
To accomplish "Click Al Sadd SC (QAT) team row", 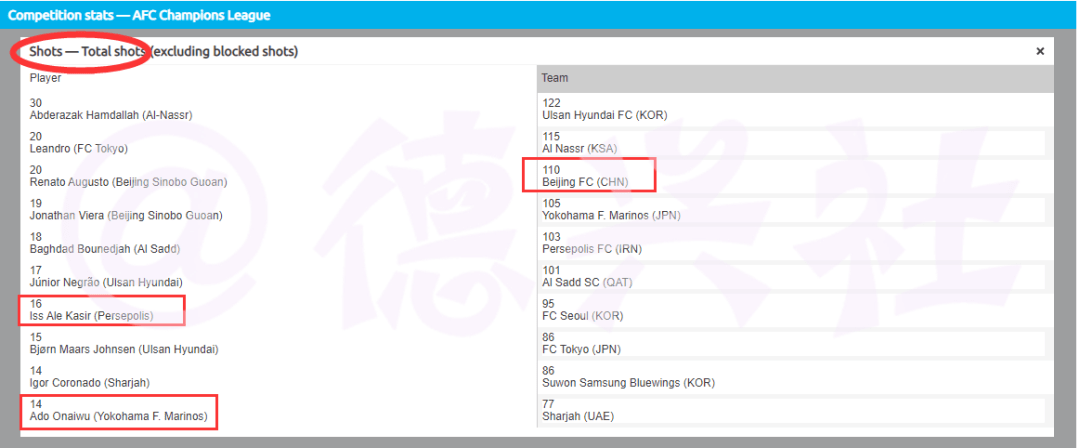I will [x=796, y=276].
